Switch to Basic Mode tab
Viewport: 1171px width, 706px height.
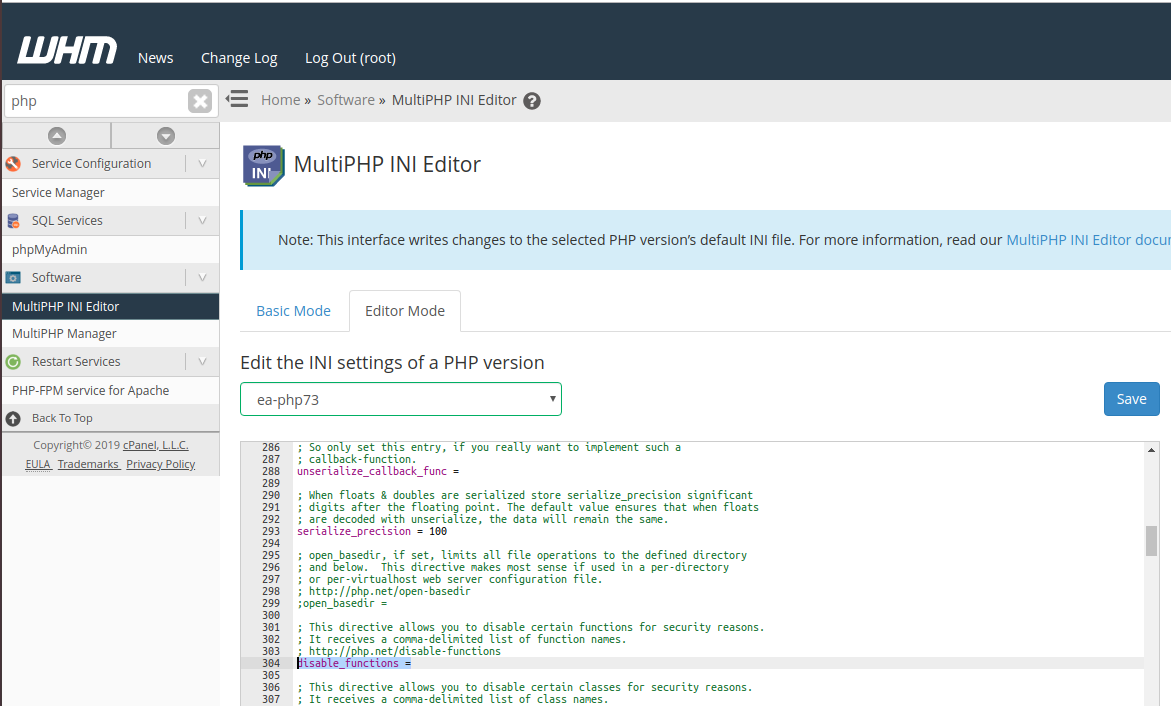pos(293,311)
